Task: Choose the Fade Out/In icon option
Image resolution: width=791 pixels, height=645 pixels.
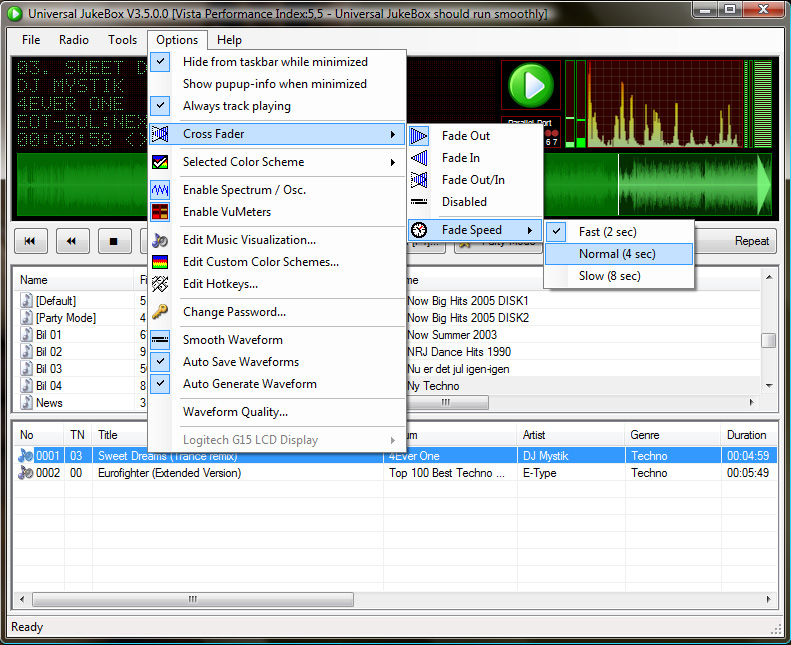Action: coord(419,180)
